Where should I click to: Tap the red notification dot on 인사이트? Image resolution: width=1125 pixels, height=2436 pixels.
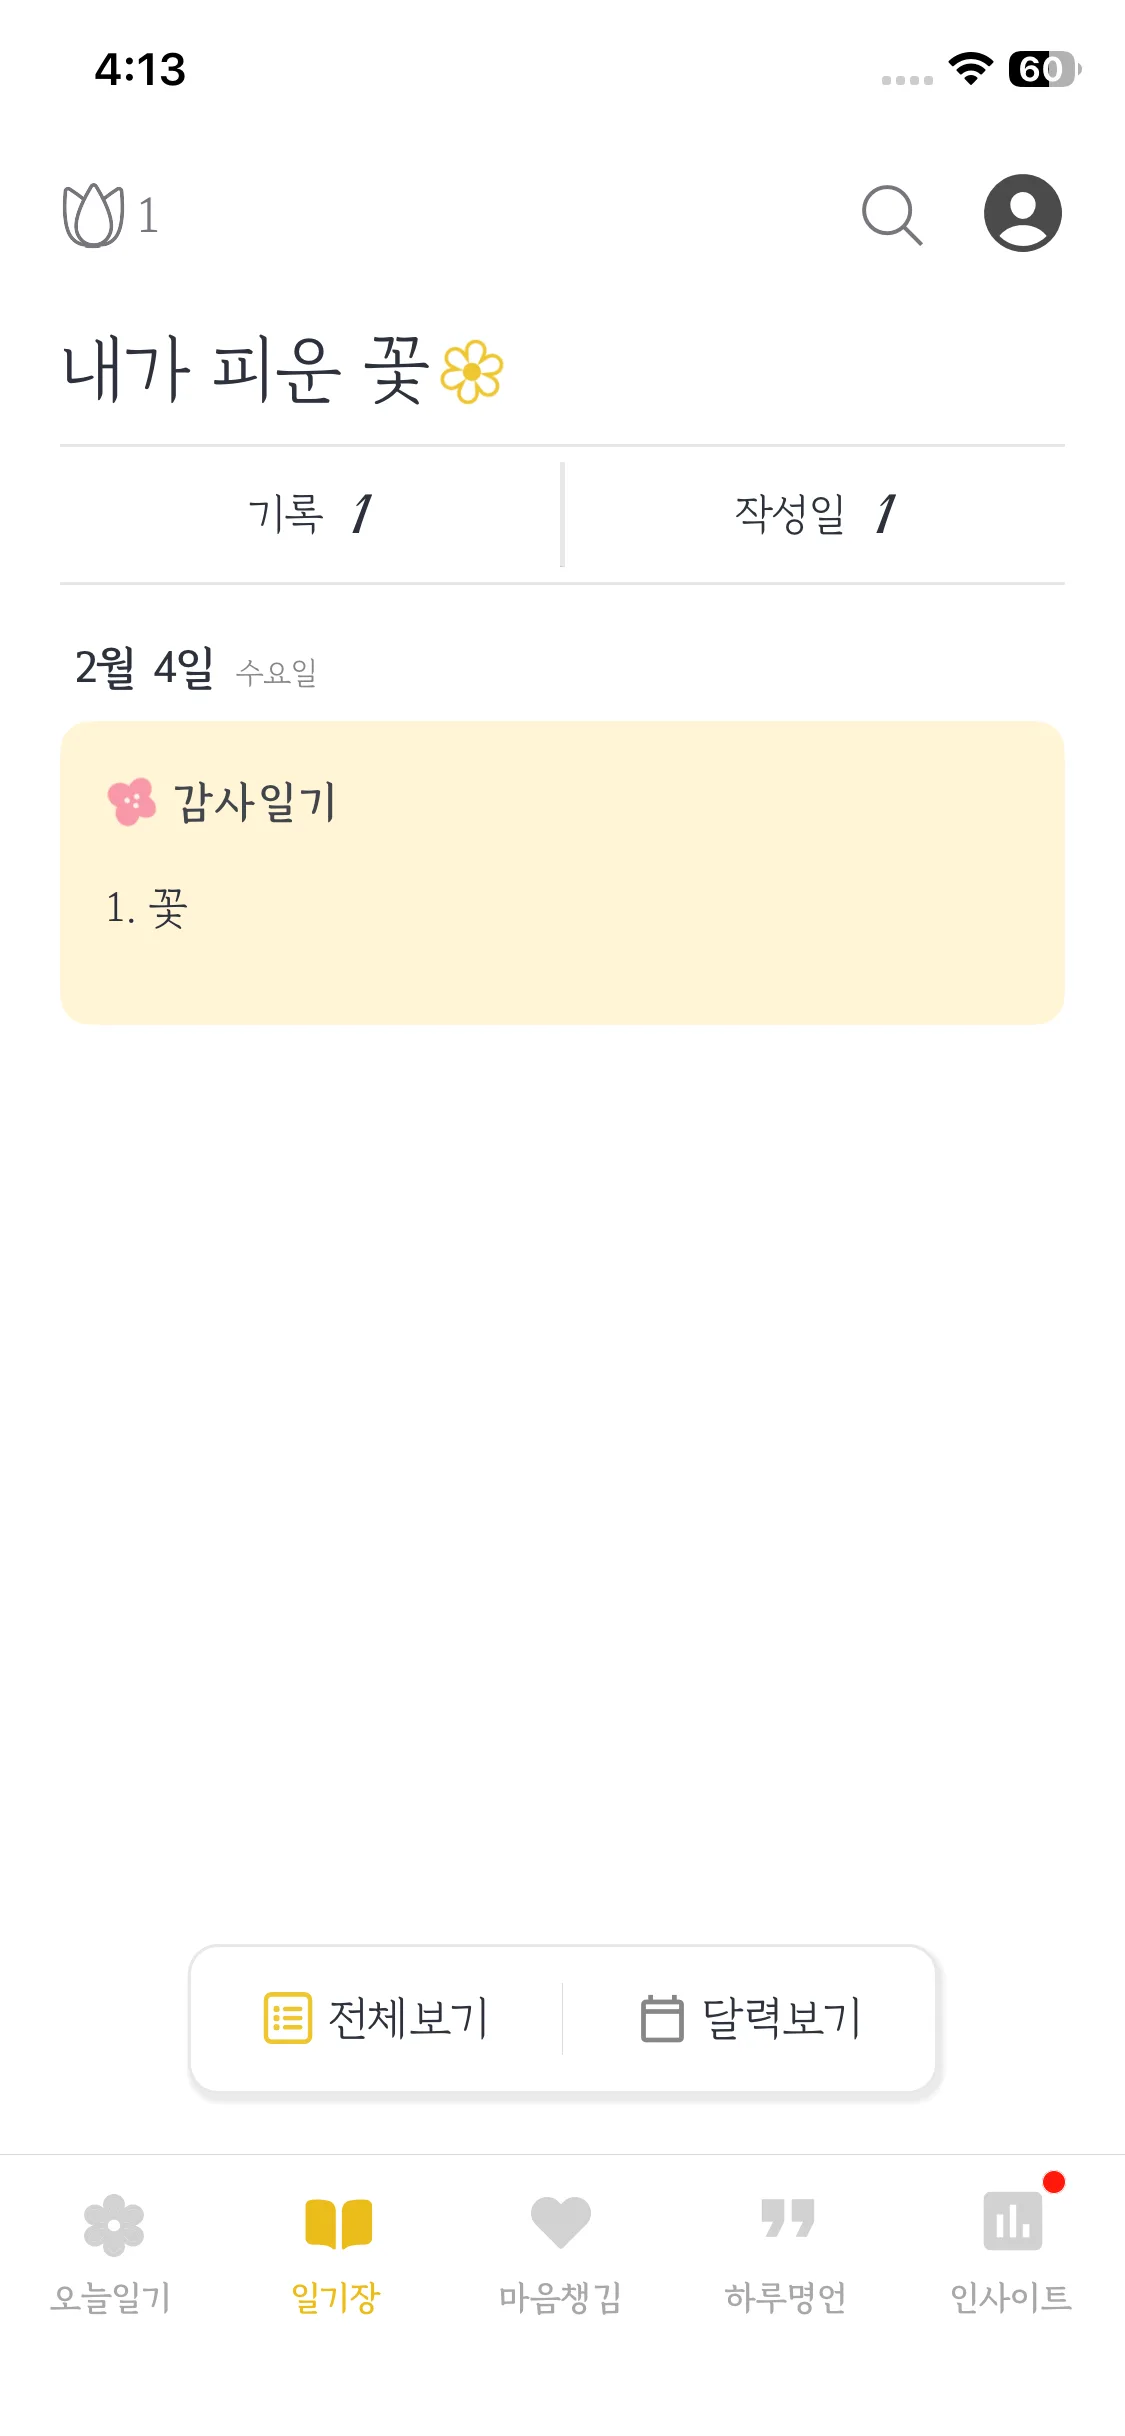[x=1053, y=2182]
